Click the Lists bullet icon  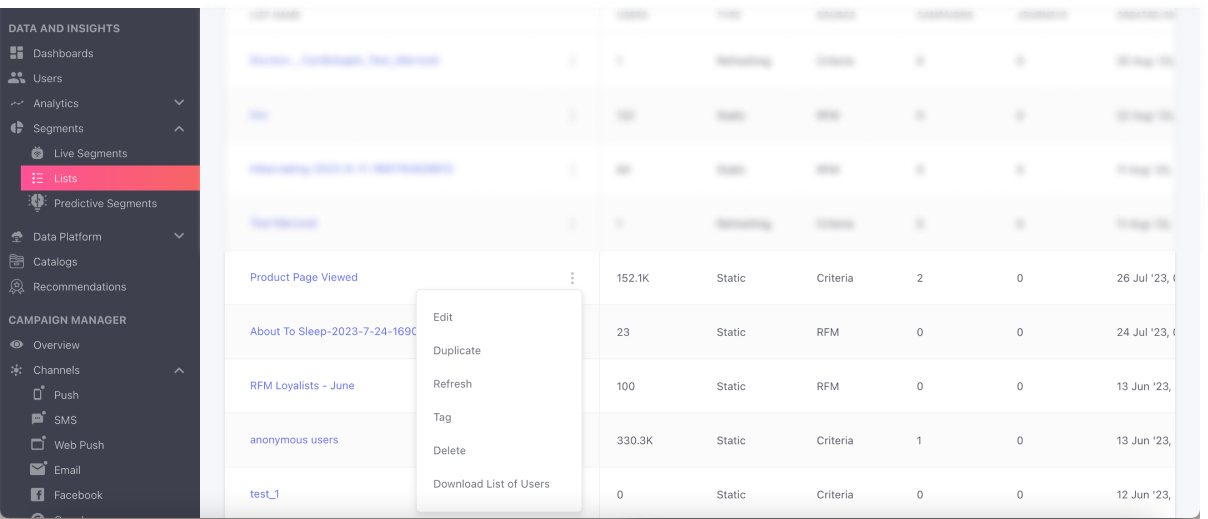37,178
